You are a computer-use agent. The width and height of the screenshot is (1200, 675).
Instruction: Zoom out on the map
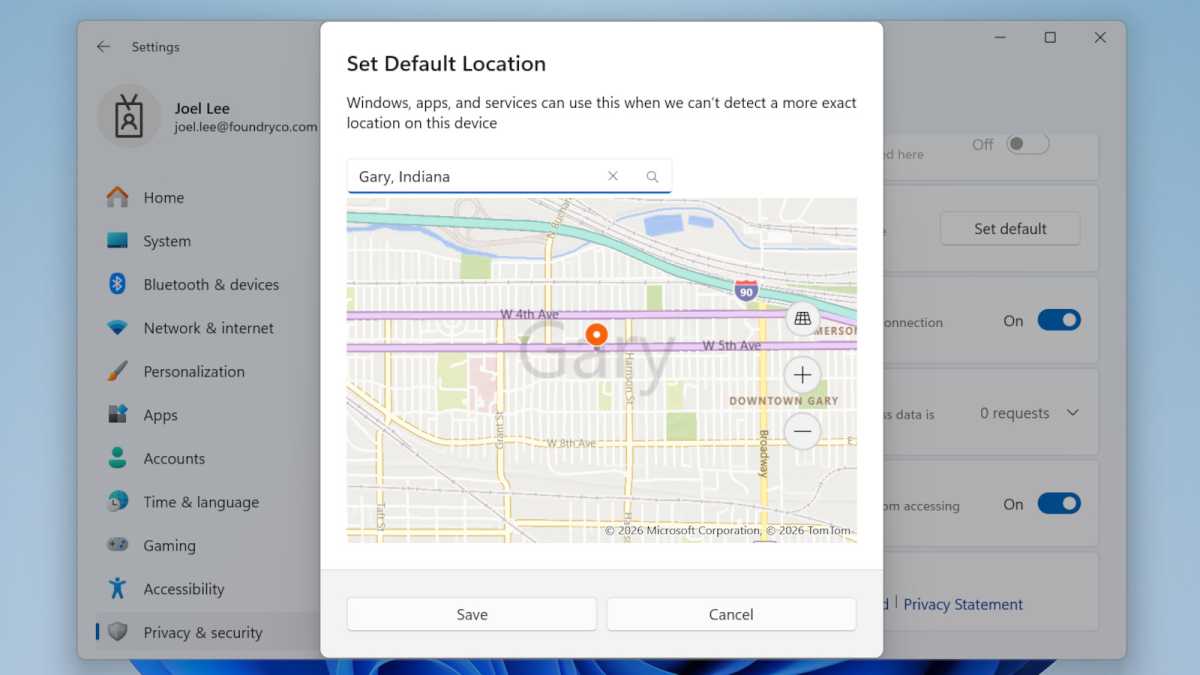(803, 431)
